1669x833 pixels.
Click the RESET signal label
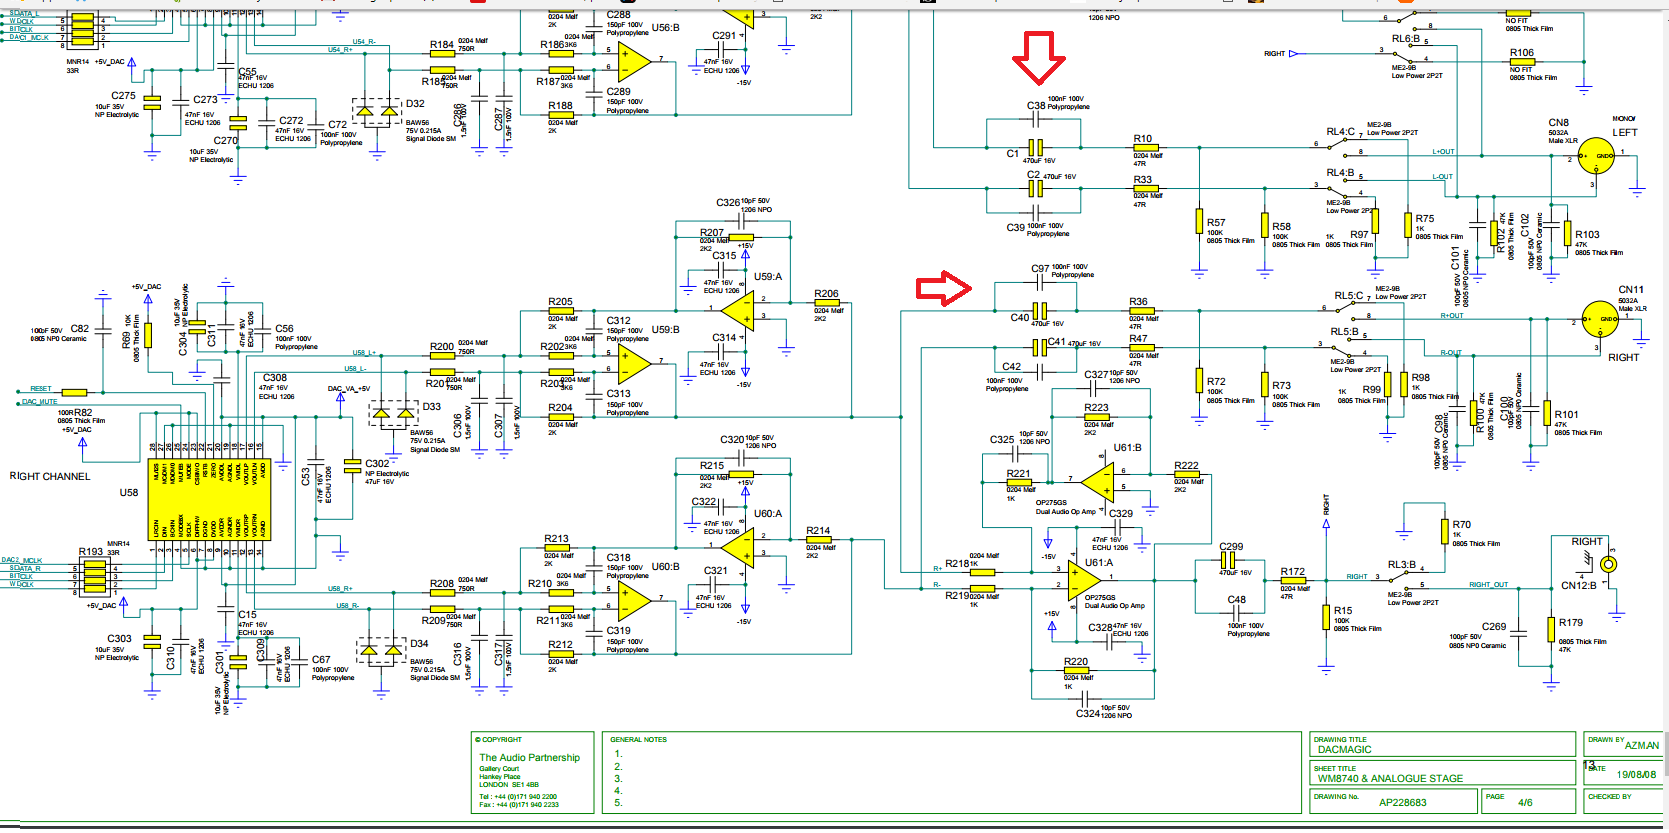coord(40,389)
